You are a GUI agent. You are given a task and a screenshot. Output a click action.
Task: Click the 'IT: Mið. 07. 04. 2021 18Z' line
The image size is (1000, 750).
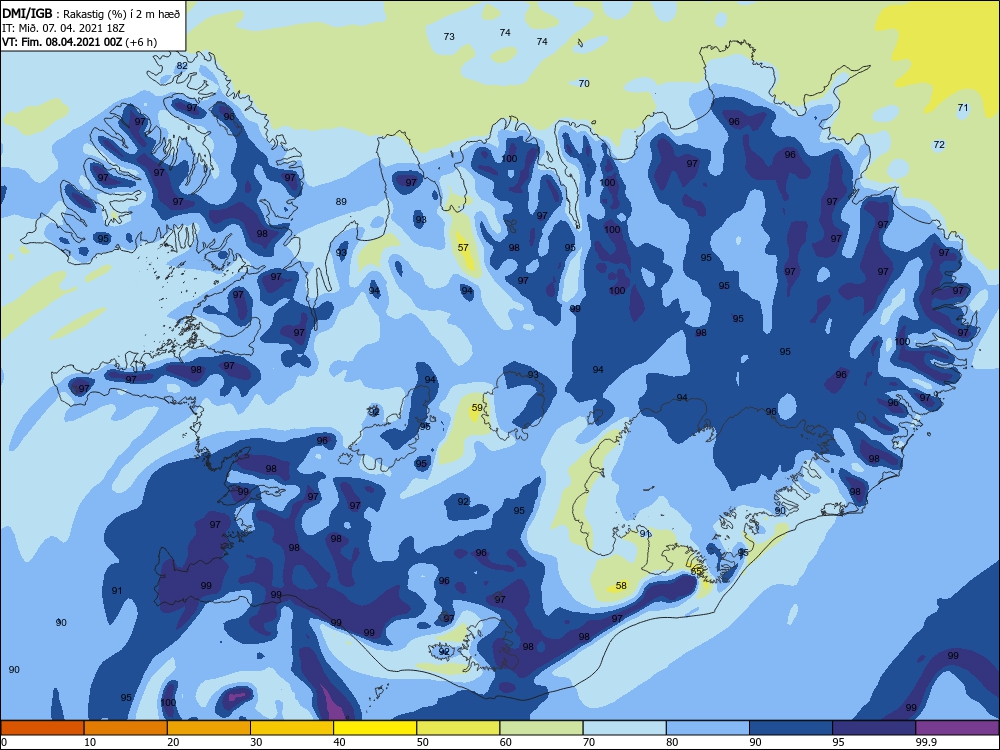[x=64, y=28]
